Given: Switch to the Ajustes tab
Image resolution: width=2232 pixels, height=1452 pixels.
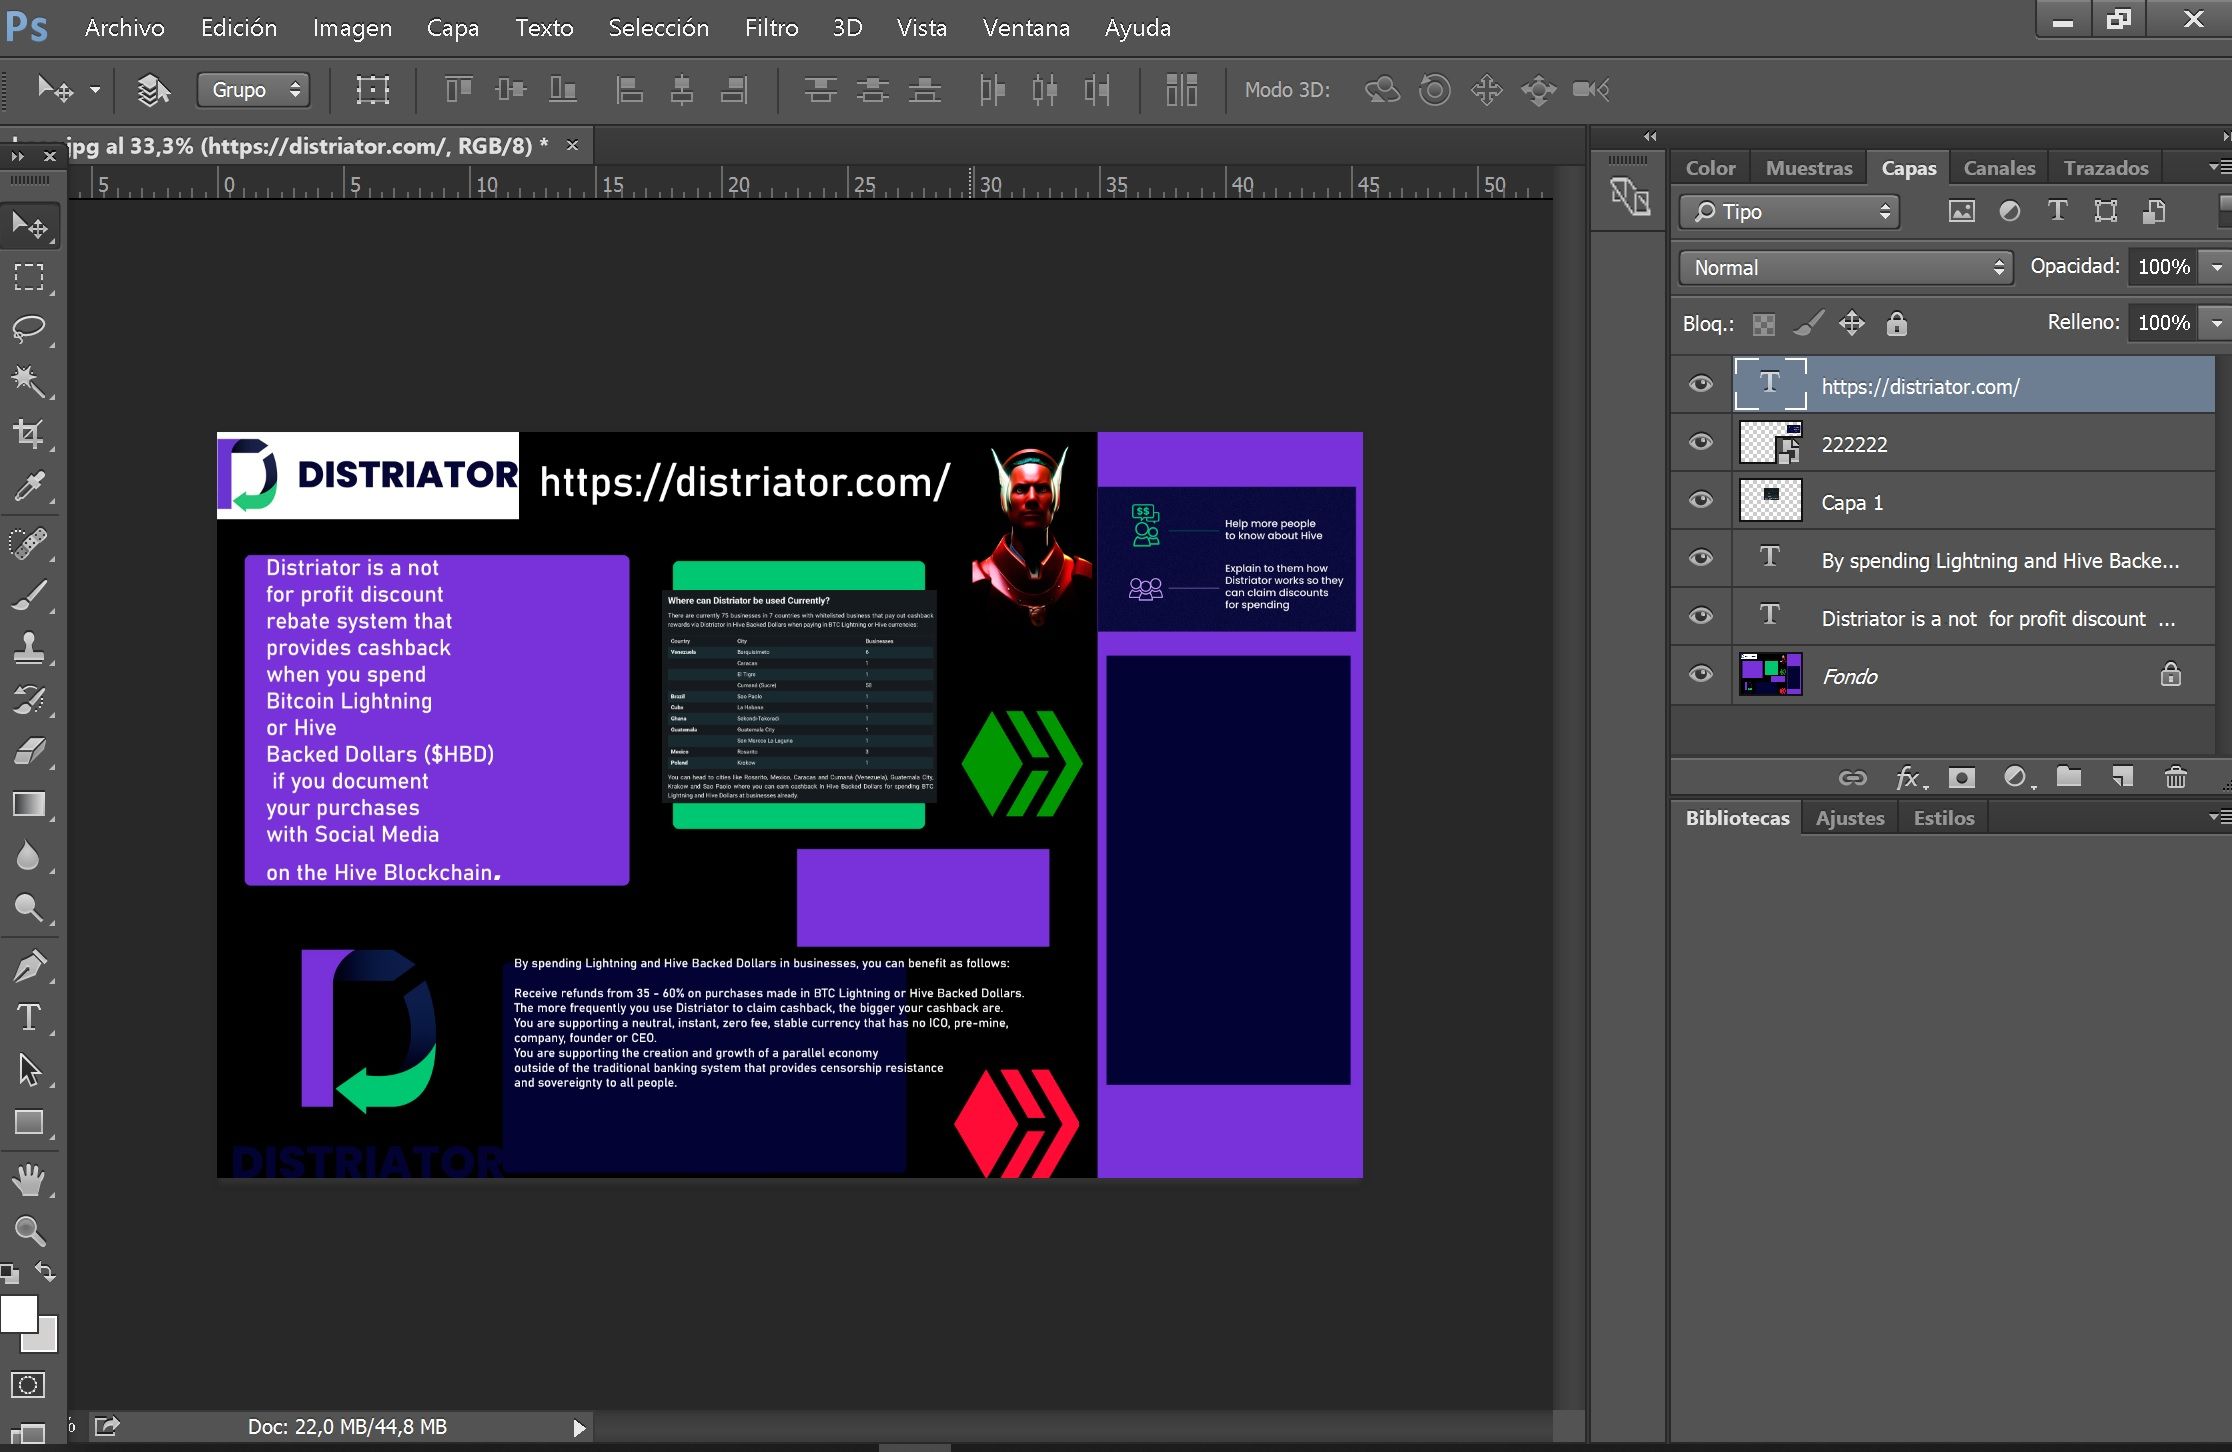Looking at the screenshot, I should pyautogui.click(x=1850, y=818).
